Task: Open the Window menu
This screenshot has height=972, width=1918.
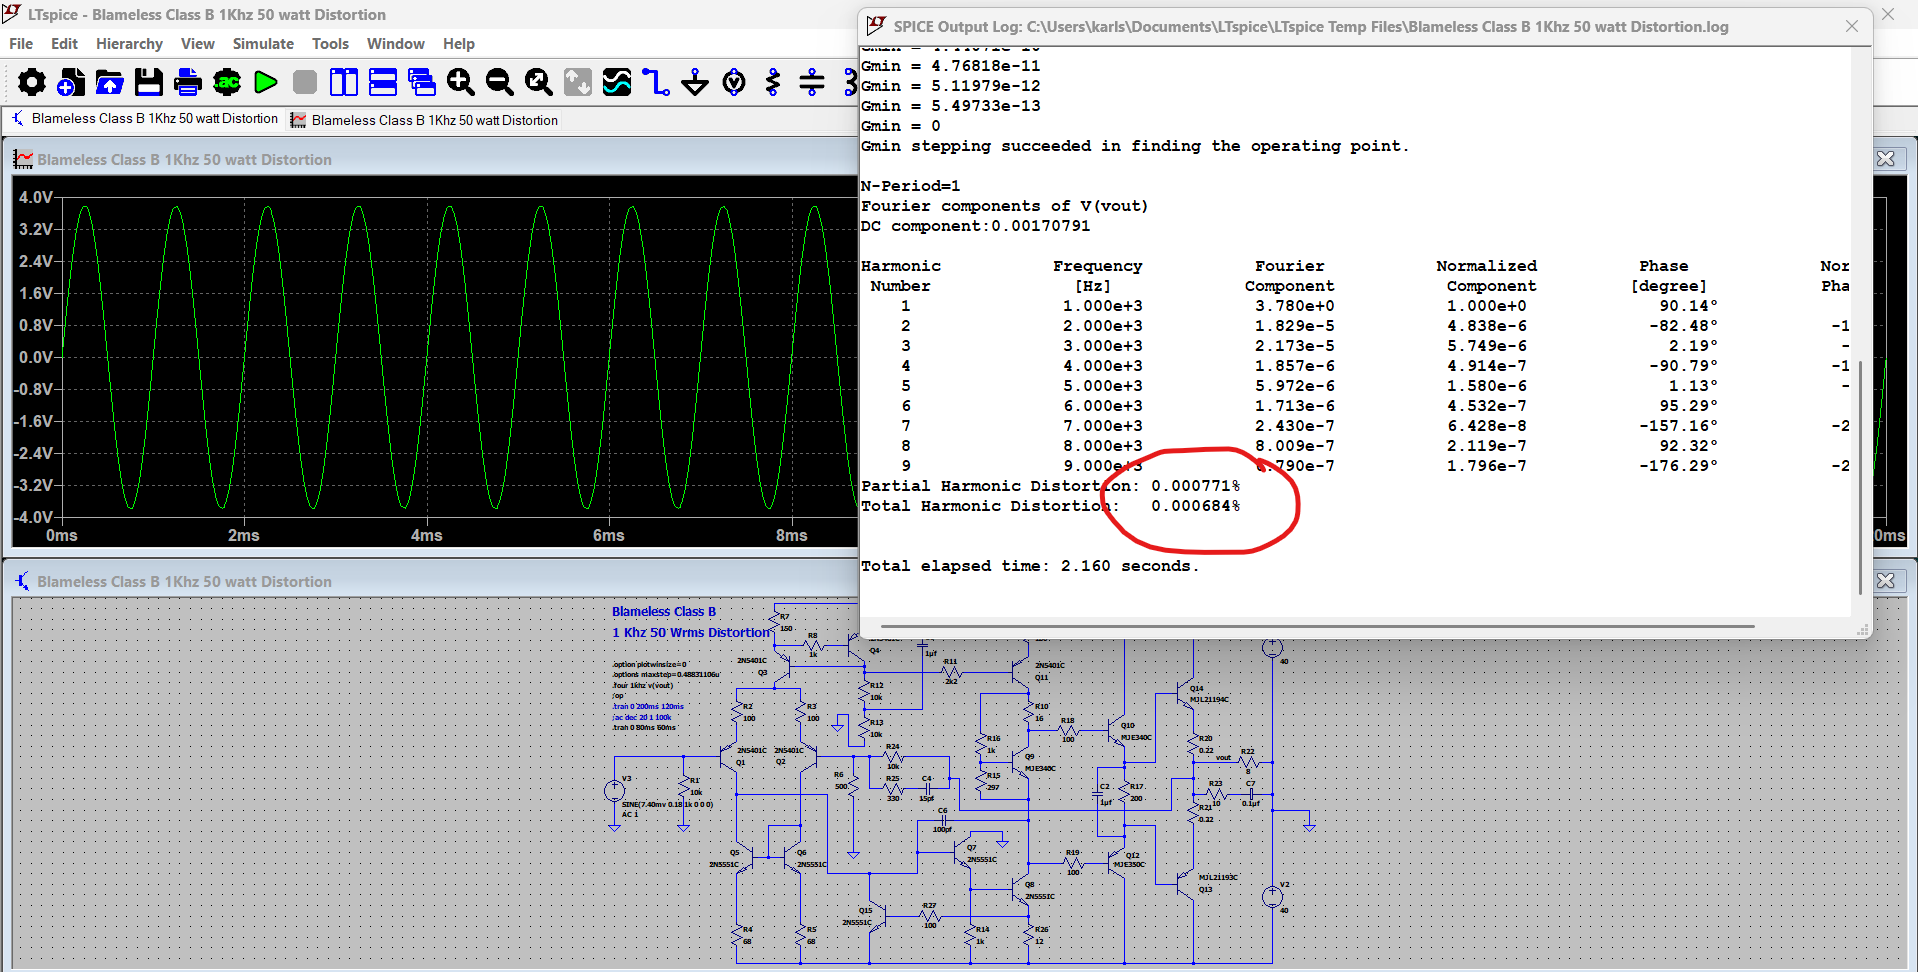Action: [395, 44]
